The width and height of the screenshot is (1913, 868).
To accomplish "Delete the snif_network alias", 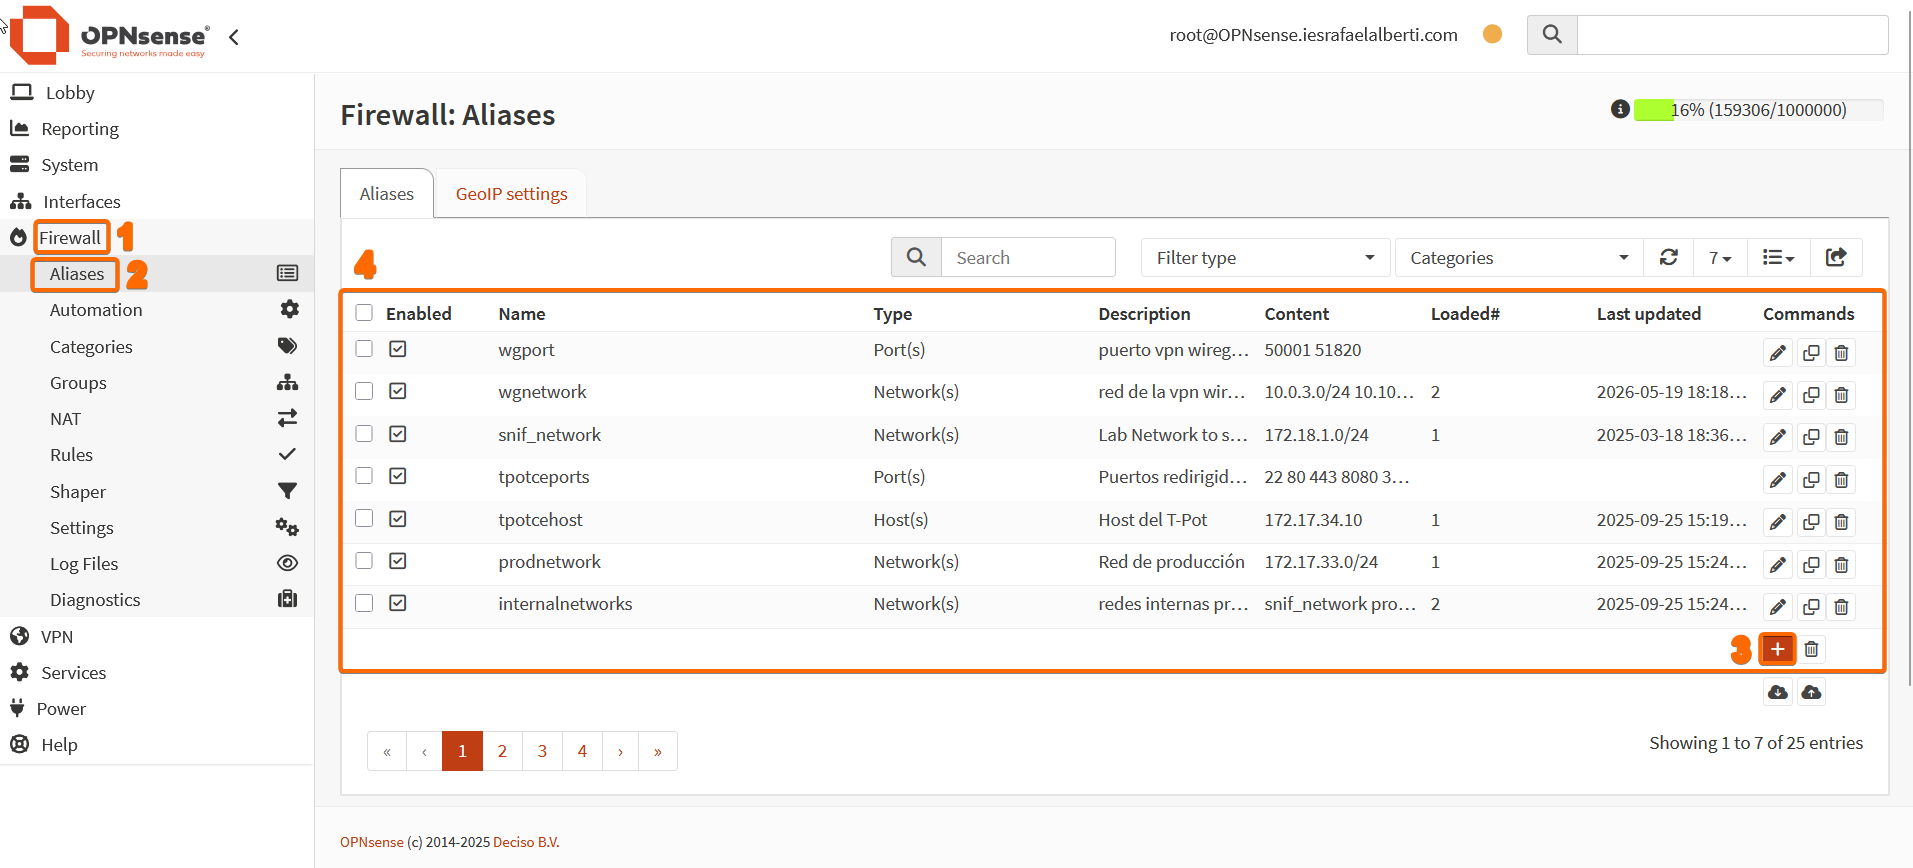I will tap(1841, 437).
